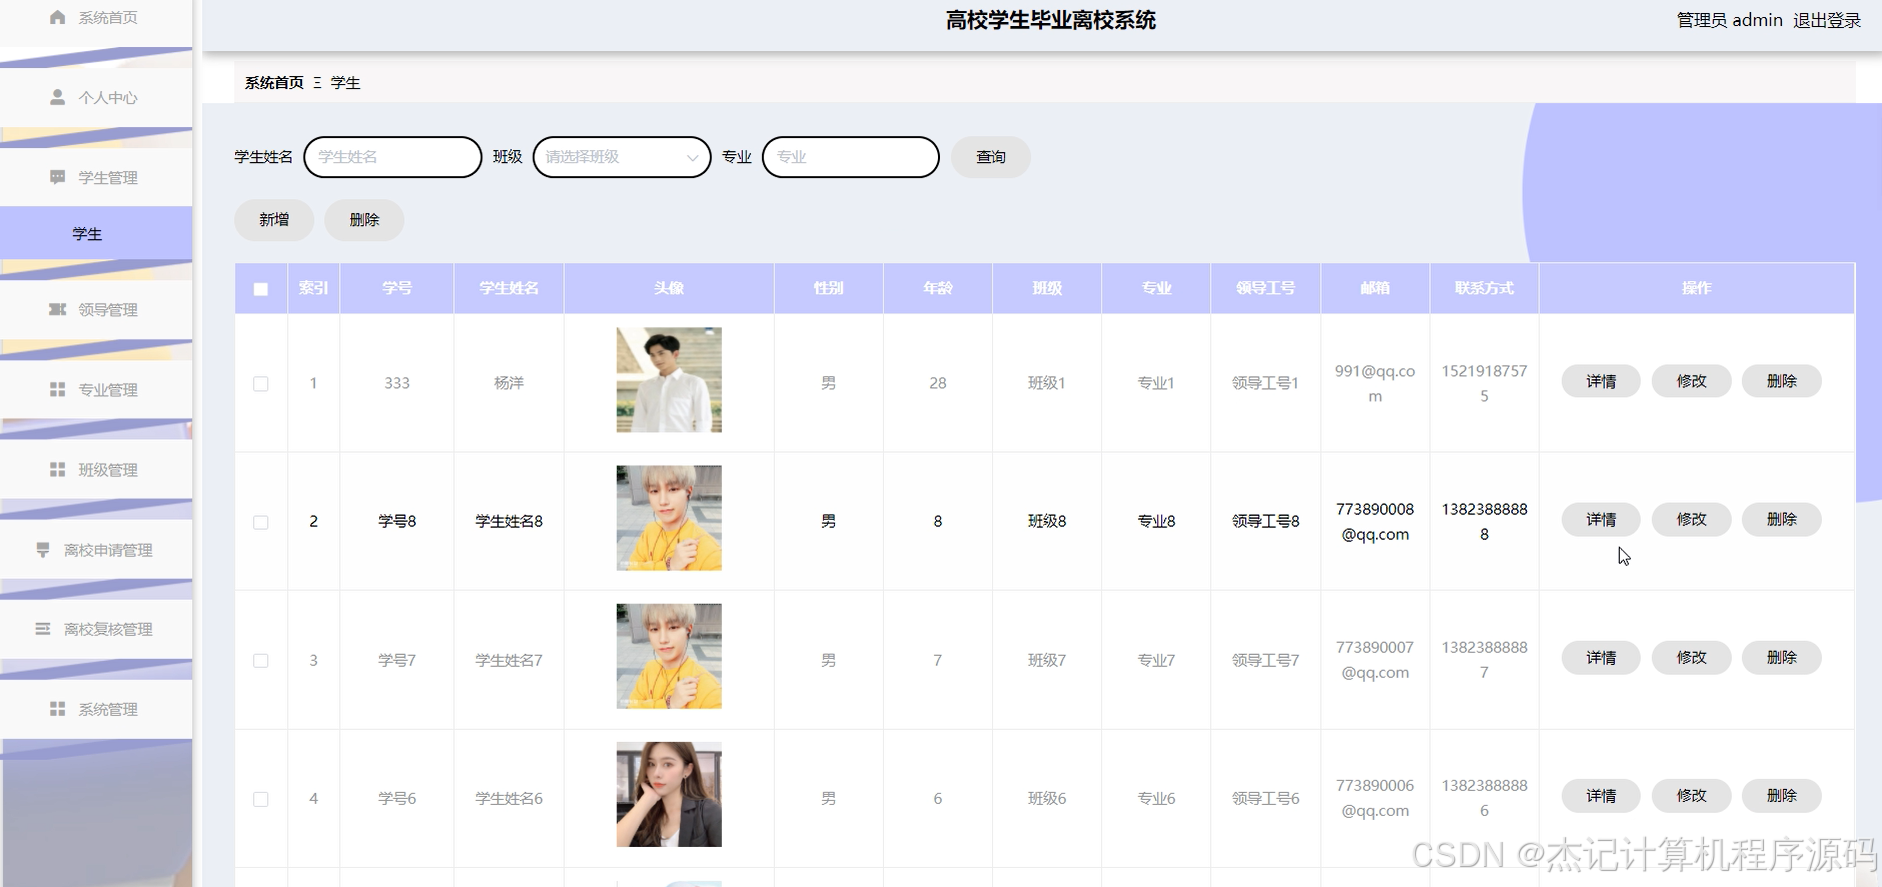Open avatar photo in 学号7 row

point(669,656)
